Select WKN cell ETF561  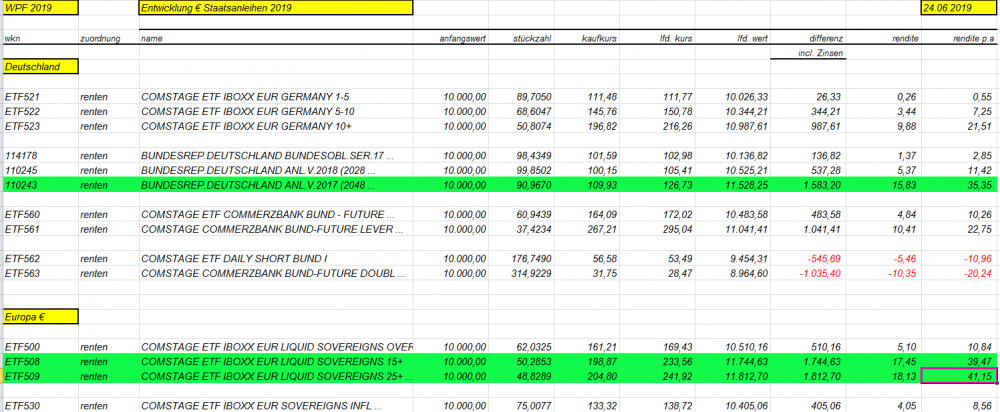click(22, 230)
